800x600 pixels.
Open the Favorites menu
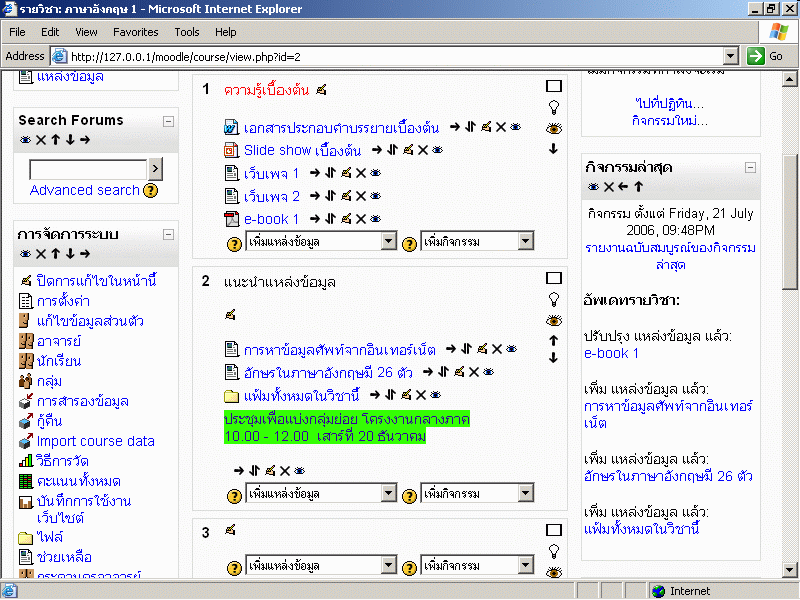coord(135,32)
